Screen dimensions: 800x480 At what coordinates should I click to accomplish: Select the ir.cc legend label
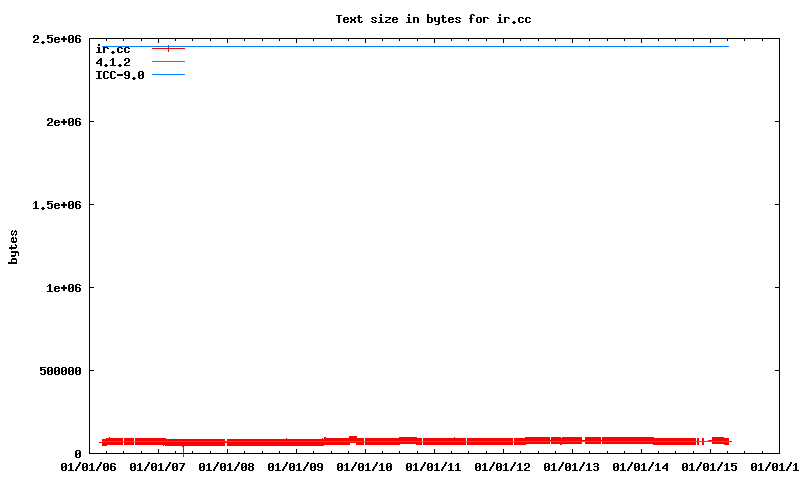(x=113, y=49)
